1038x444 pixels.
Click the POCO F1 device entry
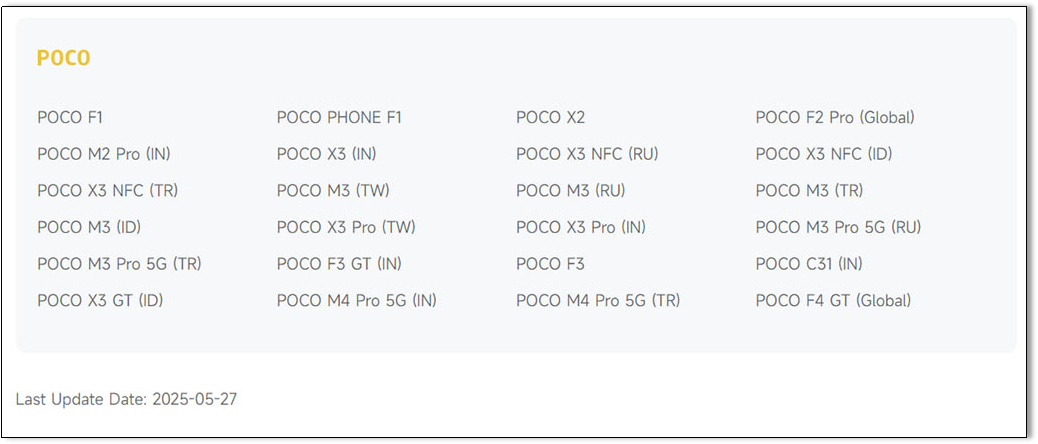tap(70, 118)
